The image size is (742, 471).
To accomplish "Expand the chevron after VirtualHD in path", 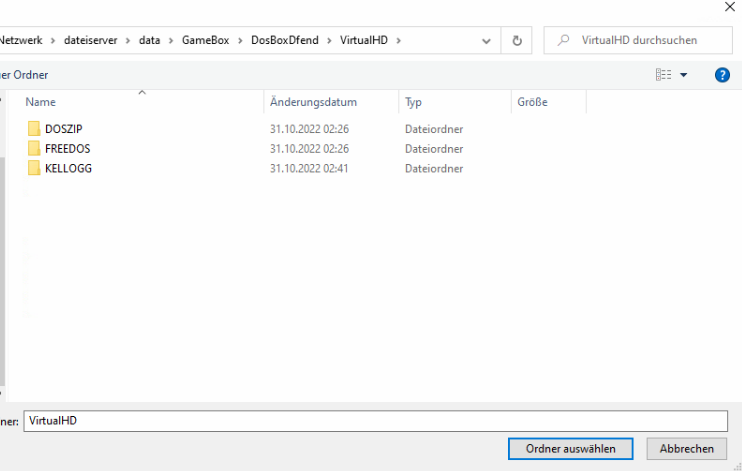I will (x=398, y=41).
